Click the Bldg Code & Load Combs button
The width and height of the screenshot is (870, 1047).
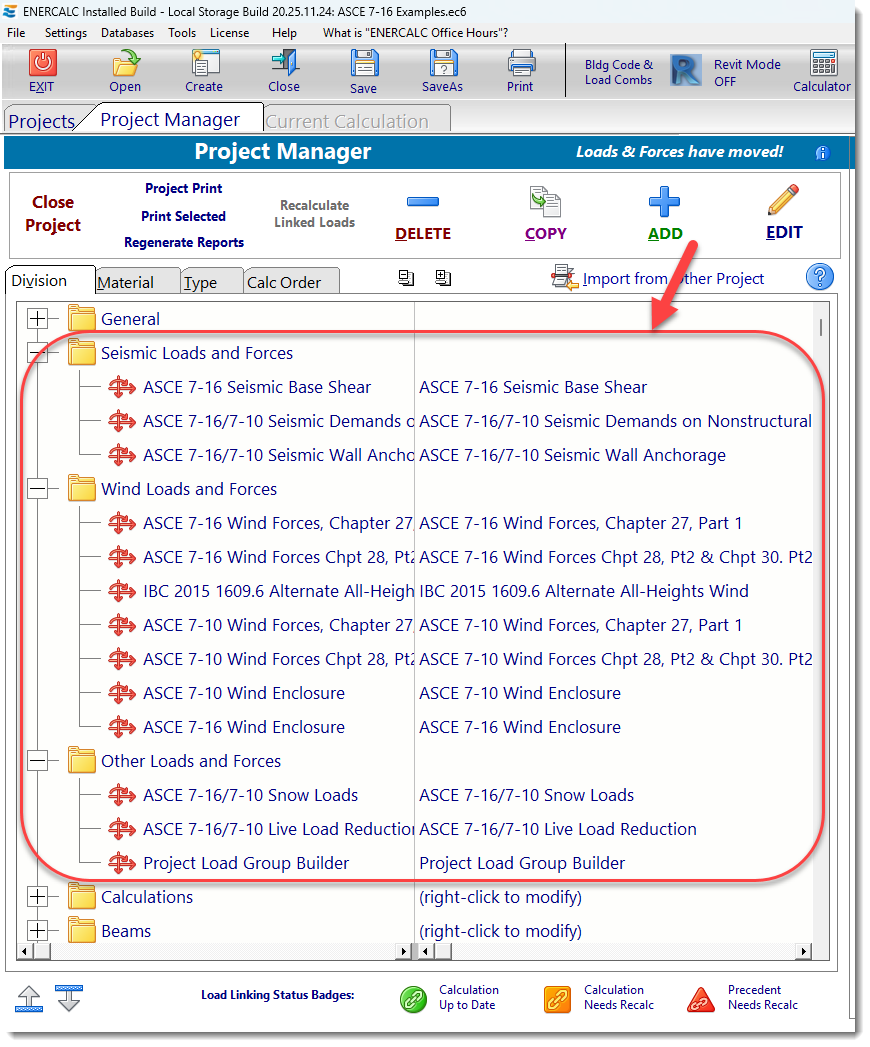pos(618,72)
